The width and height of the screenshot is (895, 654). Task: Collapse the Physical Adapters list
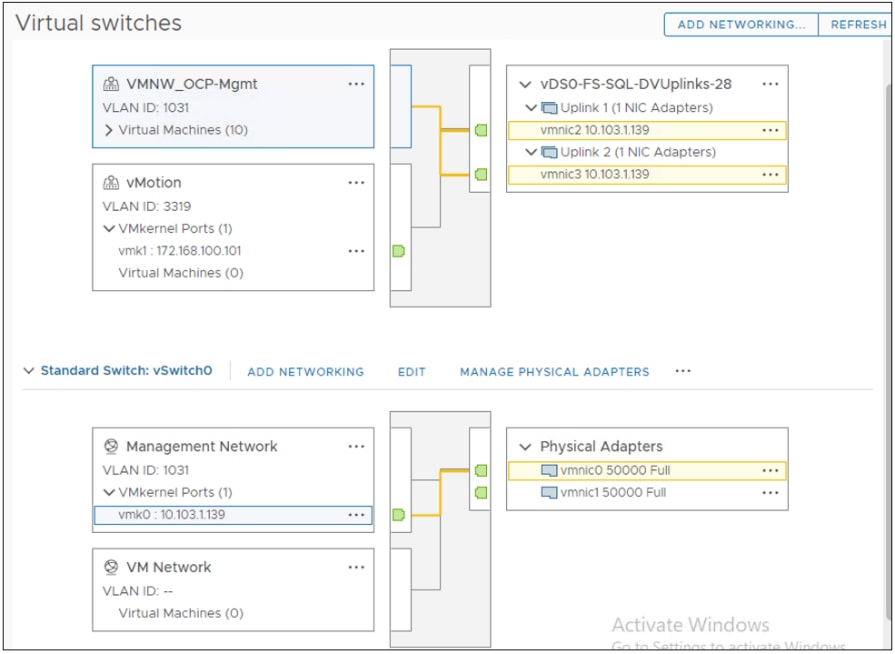tap(525, 446)
